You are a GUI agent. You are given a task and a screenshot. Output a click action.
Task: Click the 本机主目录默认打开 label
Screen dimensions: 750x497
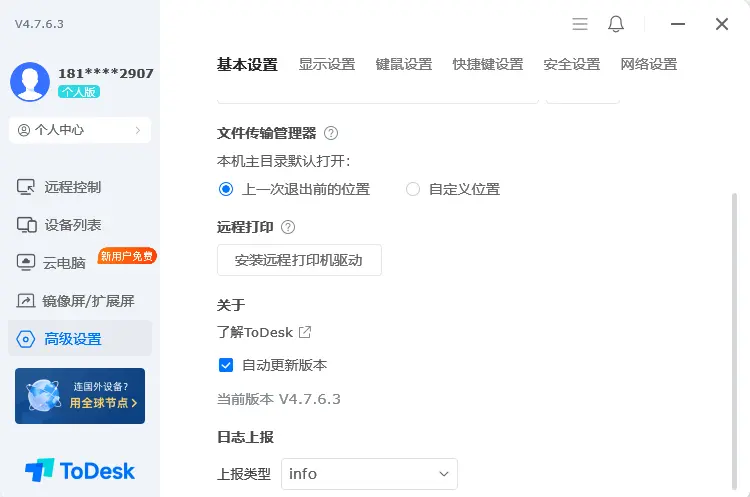click(x=284, y=161)
